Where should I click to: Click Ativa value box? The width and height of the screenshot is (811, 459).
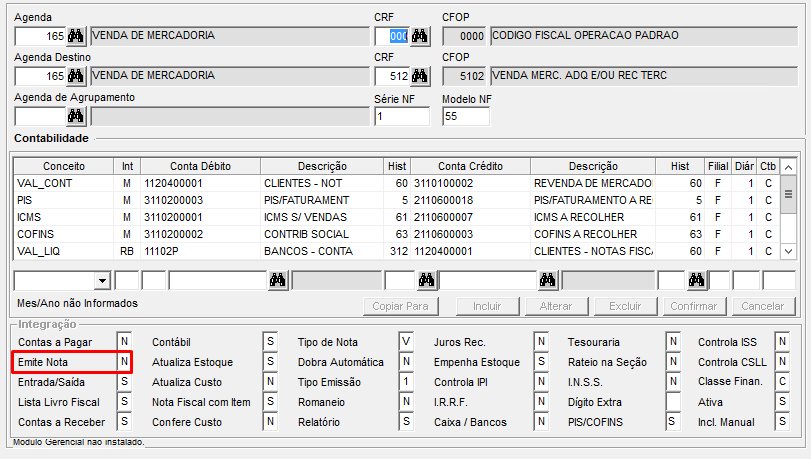[x=782, y=402]
